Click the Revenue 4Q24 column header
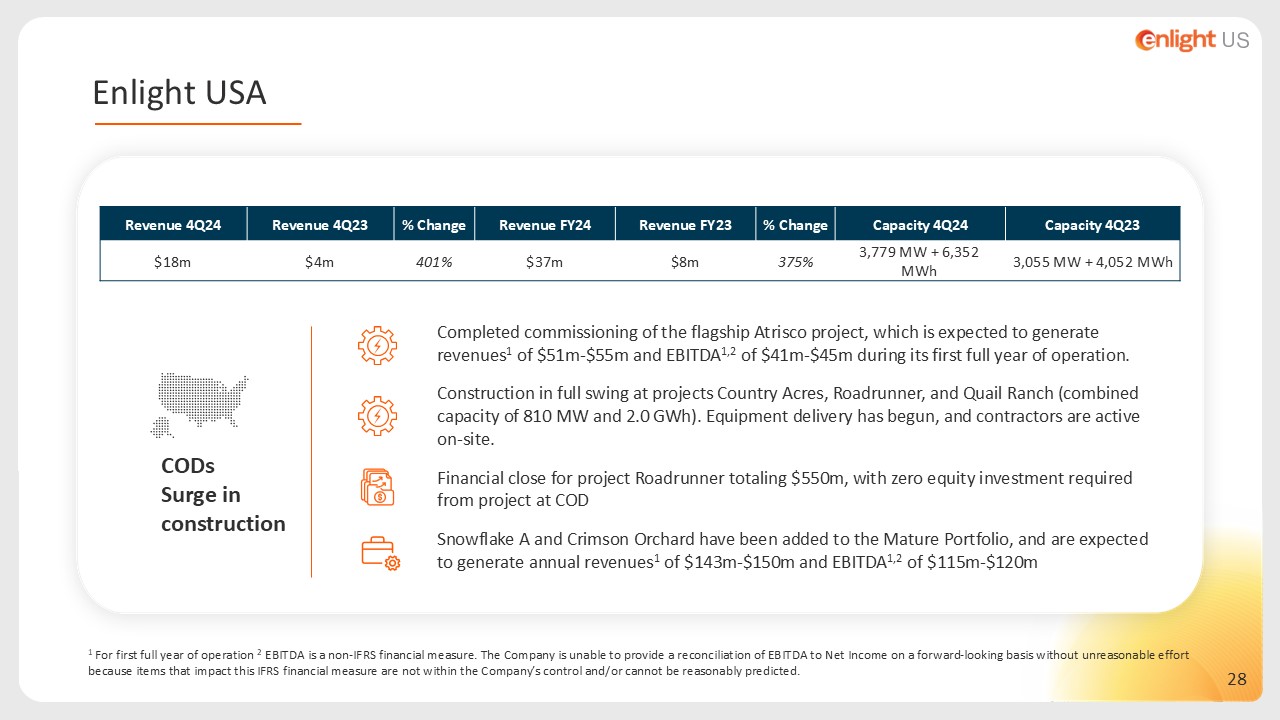 click(x=173, y=225)
